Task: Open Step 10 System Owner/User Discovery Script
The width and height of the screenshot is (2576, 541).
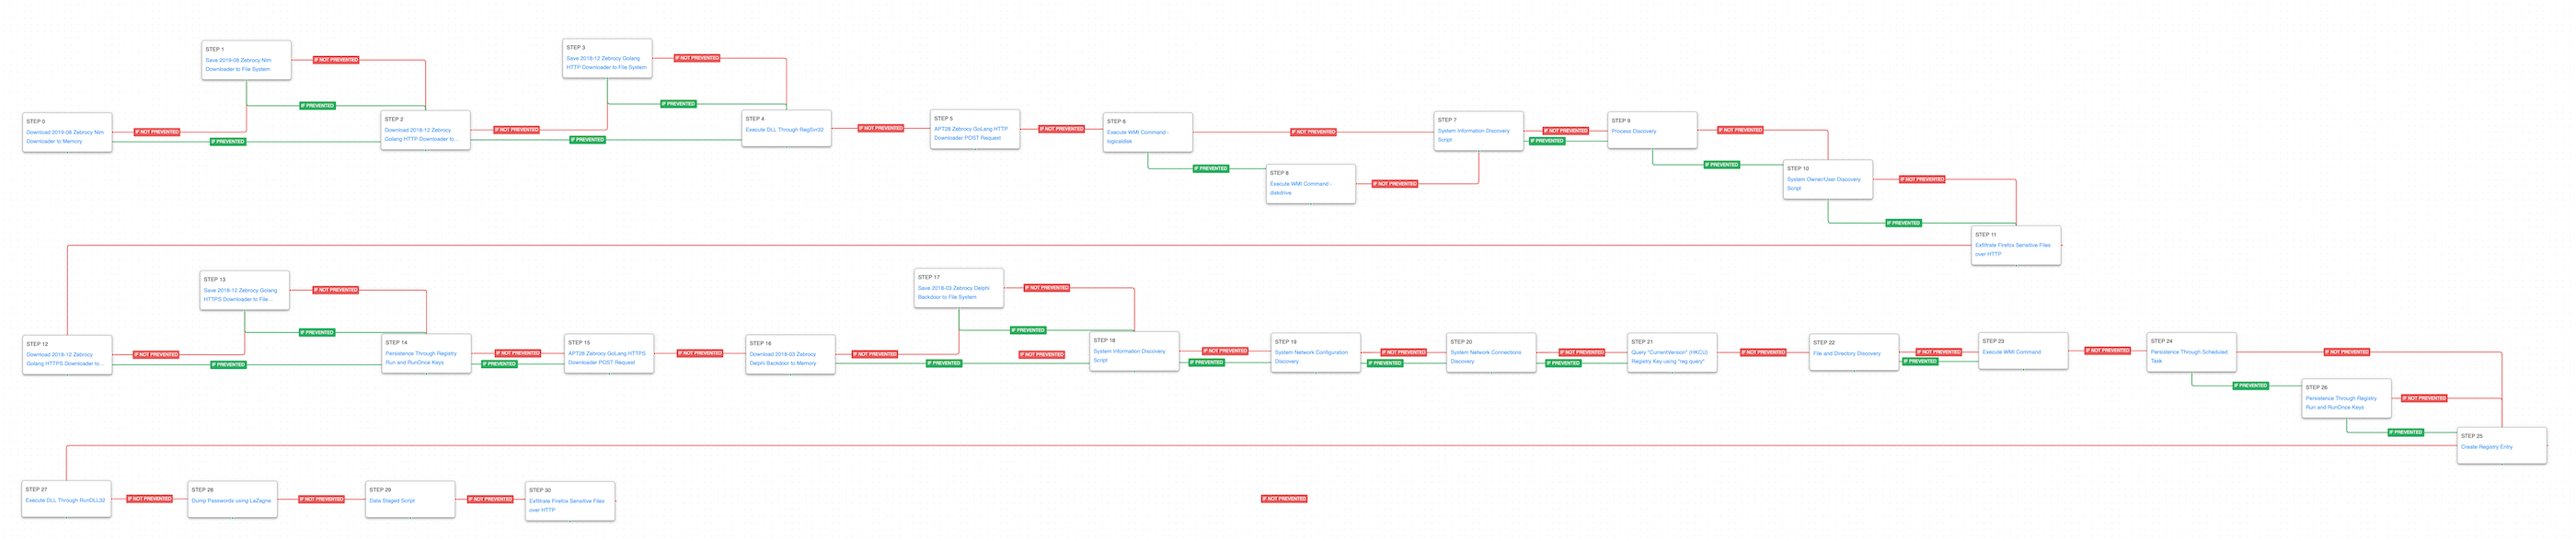Action: coord(1823,180)
